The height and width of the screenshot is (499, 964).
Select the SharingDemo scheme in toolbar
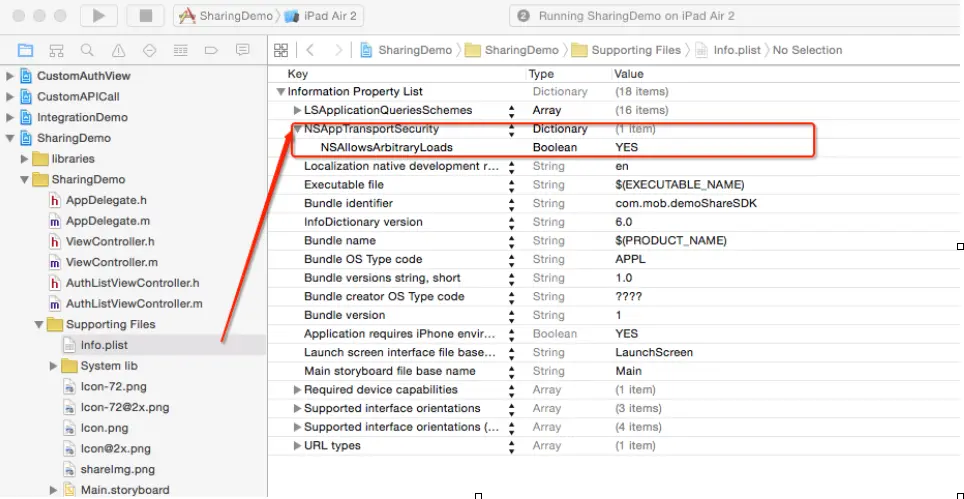click(226, 16)
